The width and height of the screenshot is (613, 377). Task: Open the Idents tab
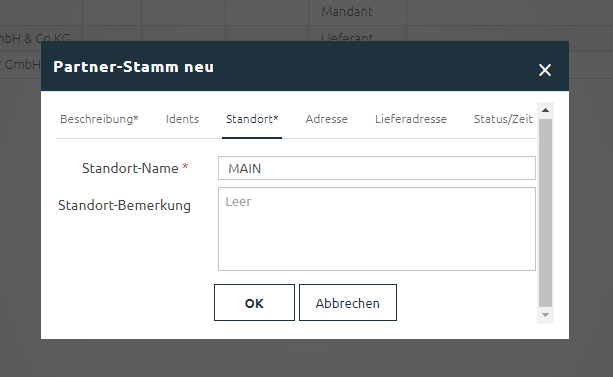182,119
